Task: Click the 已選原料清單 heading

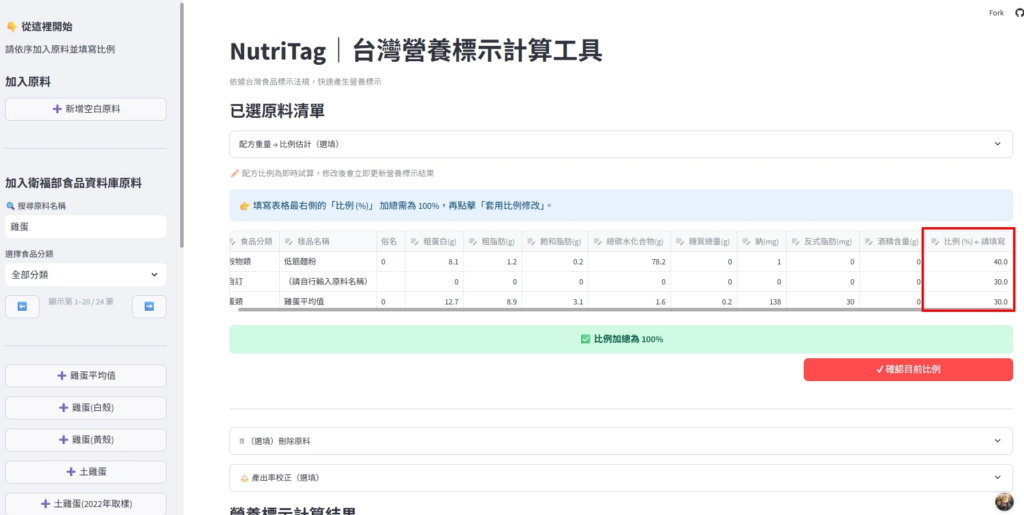Action: pos(277,112)
